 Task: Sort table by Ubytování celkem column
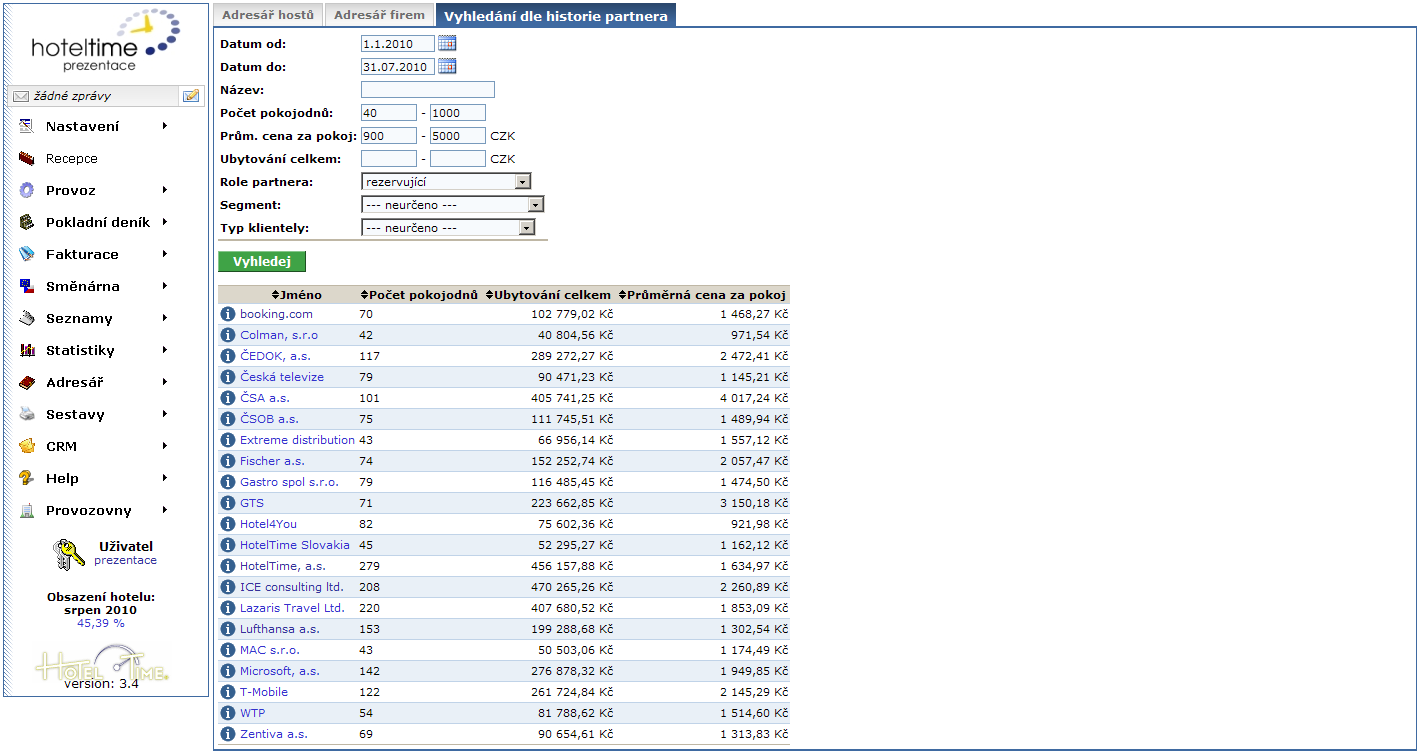coord(548,295)
